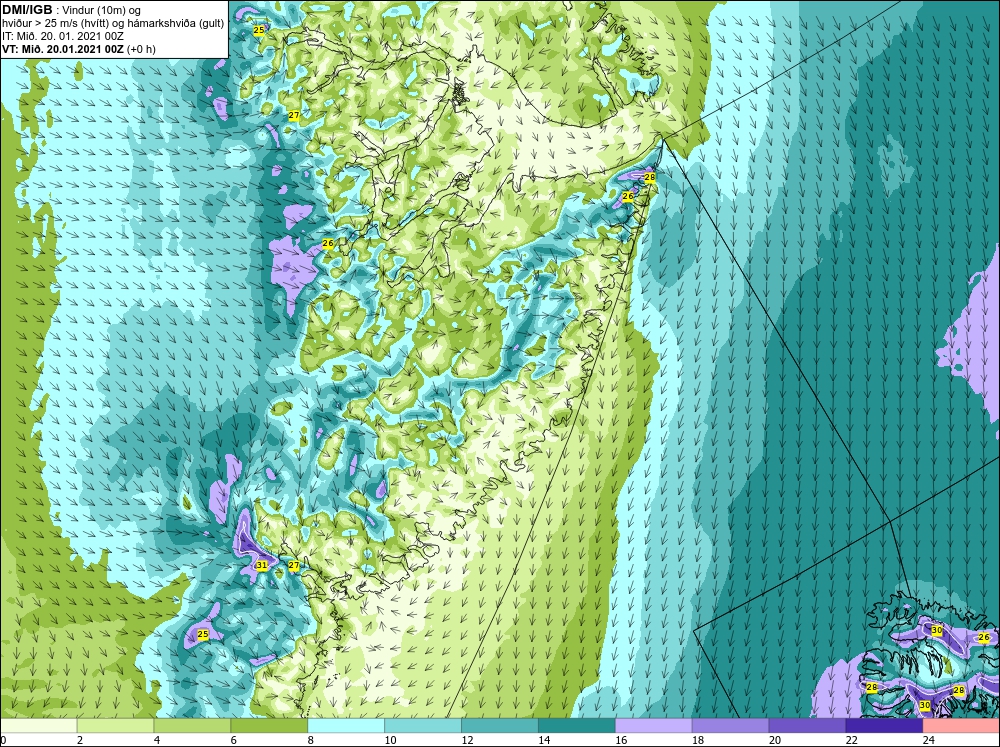The width and height of the screenshot is (1000, 747).
Task: Select the medium green 4–6 legend swatch
Action: 193,725
